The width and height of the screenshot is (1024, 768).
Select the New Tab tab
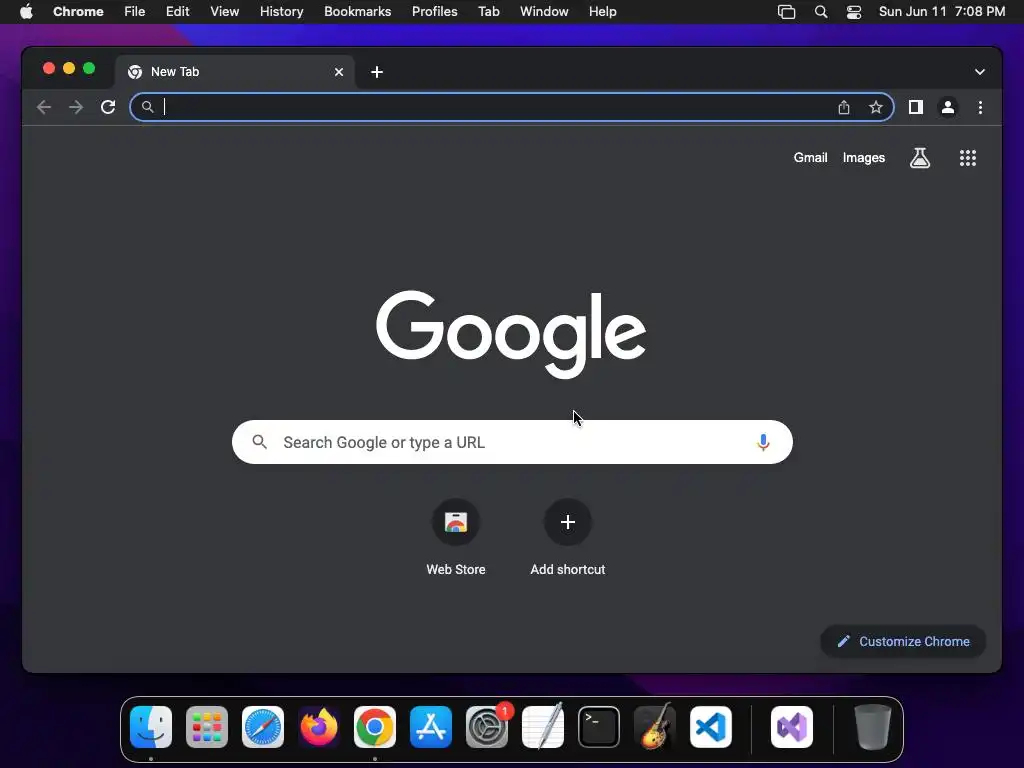(x=235, y=72)
